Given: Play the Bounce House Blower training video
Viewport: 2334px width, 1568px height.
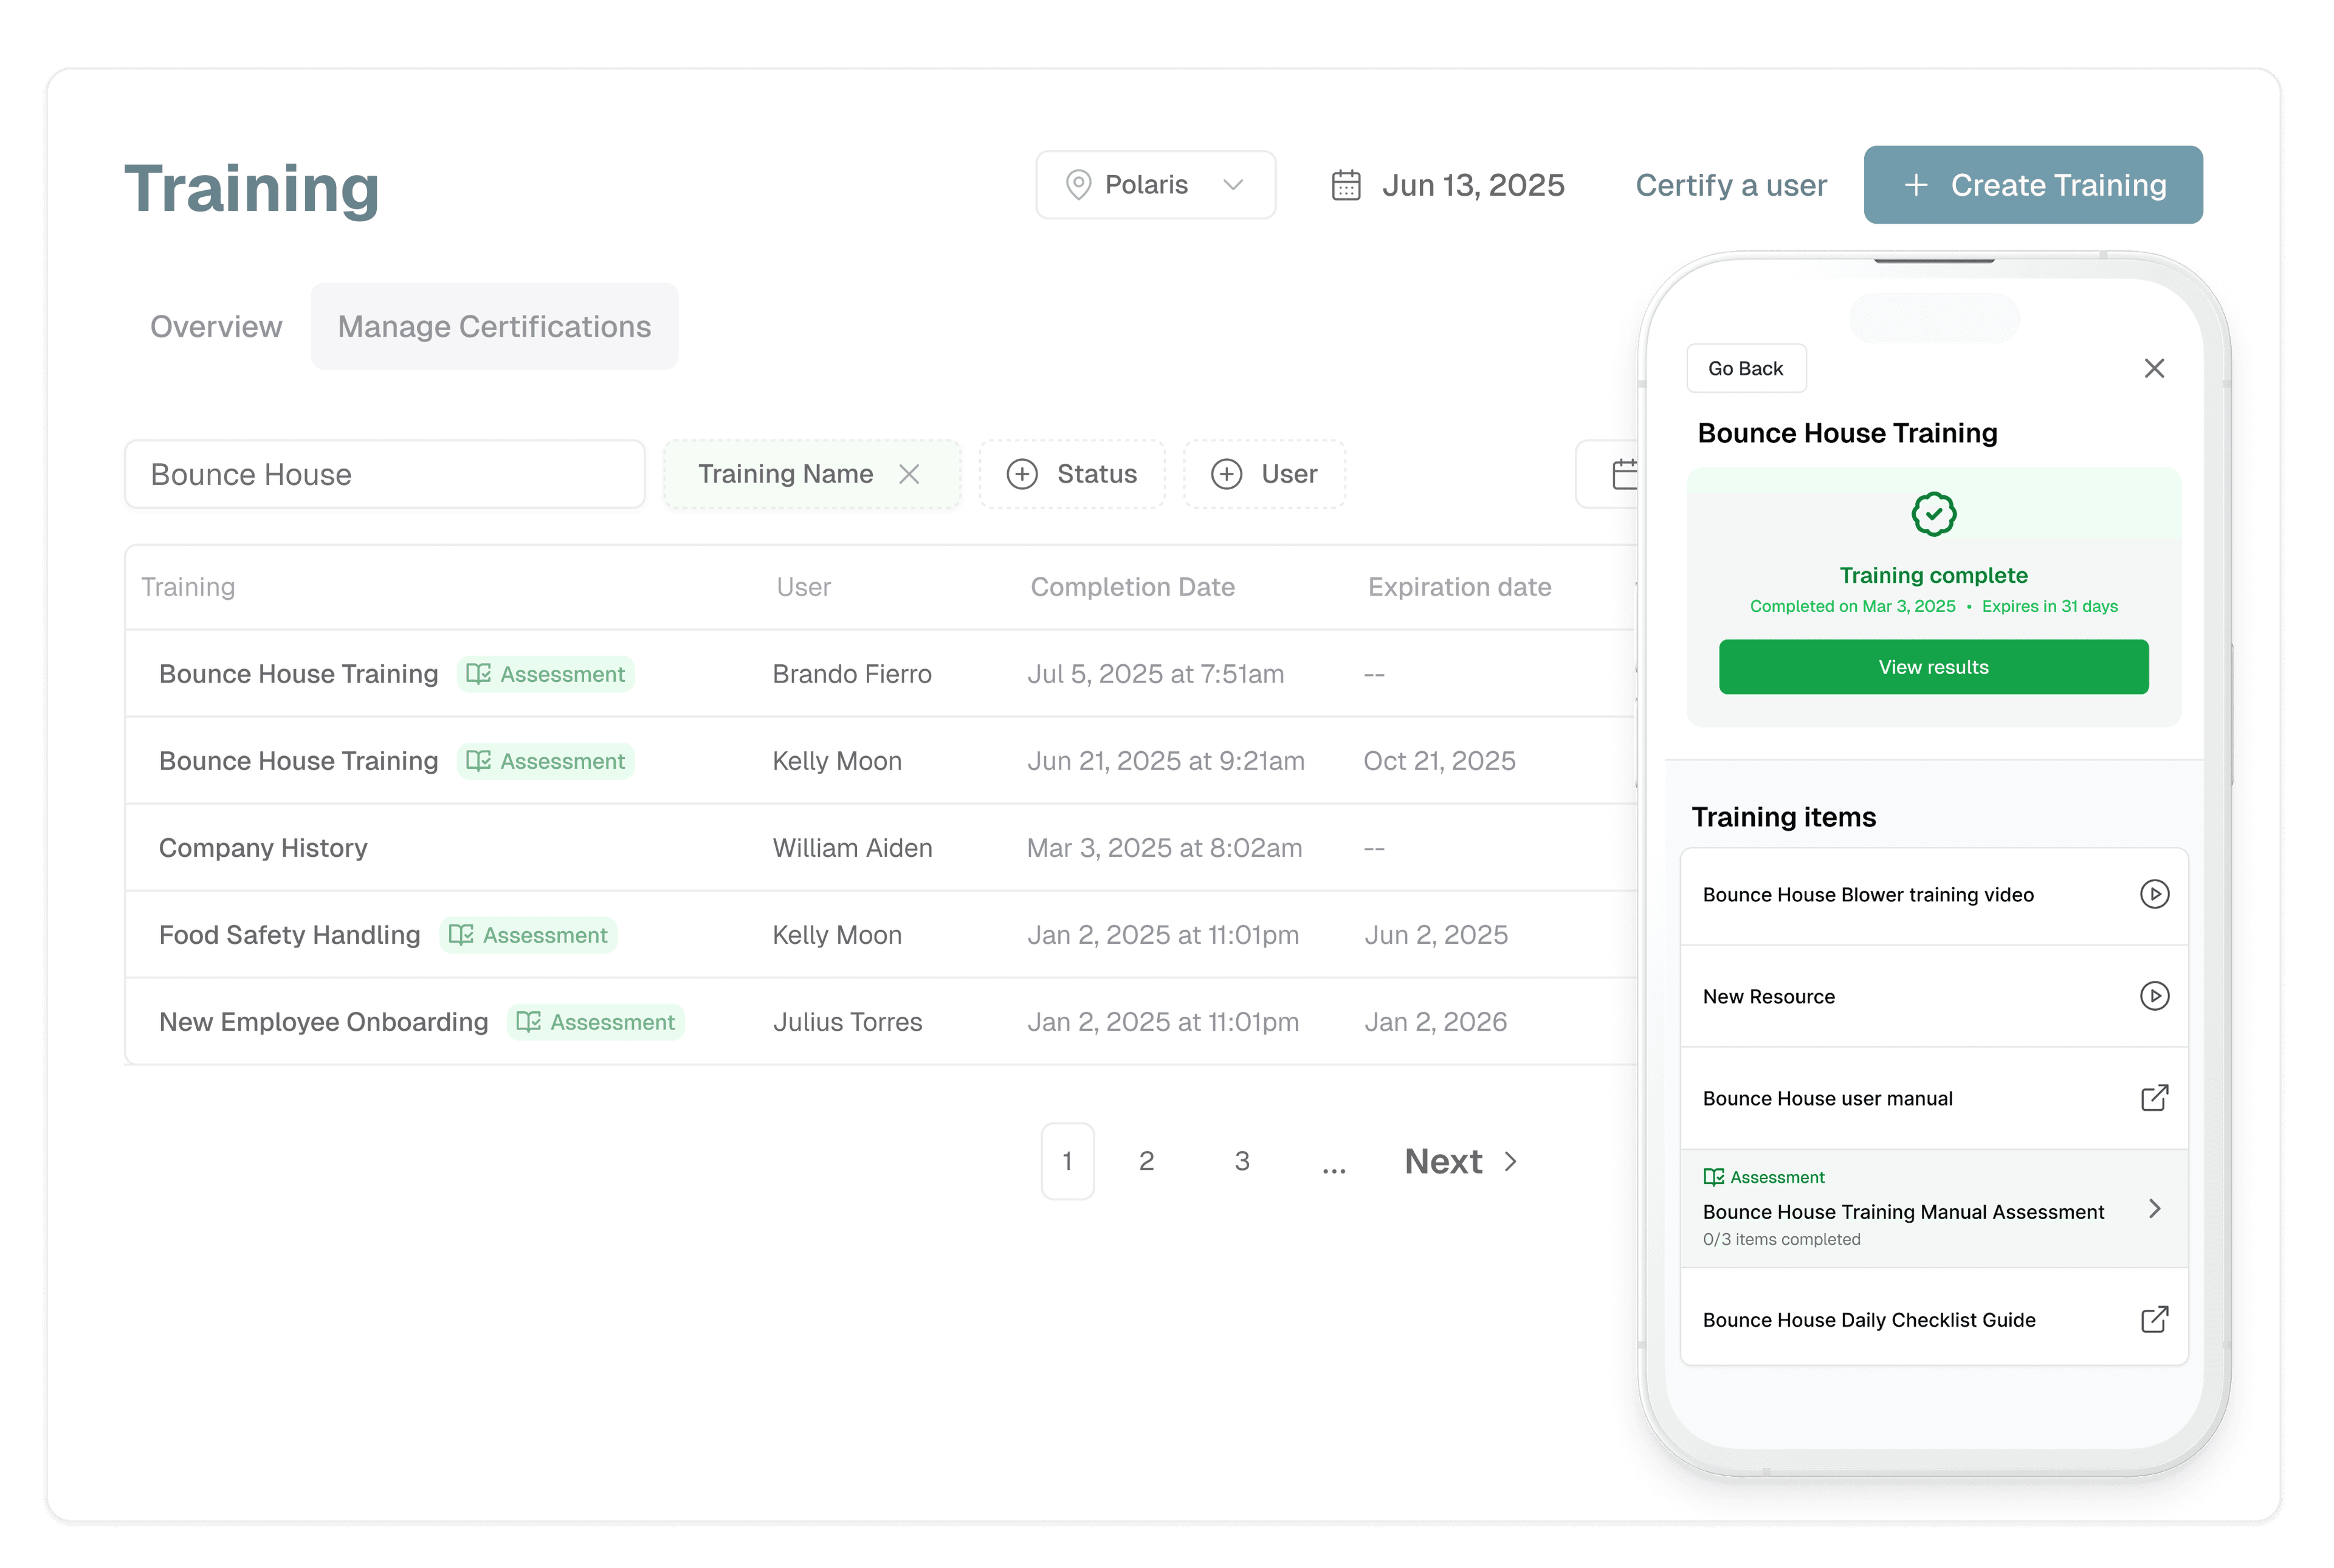Looking at the screenshot, I should 2154,894.
